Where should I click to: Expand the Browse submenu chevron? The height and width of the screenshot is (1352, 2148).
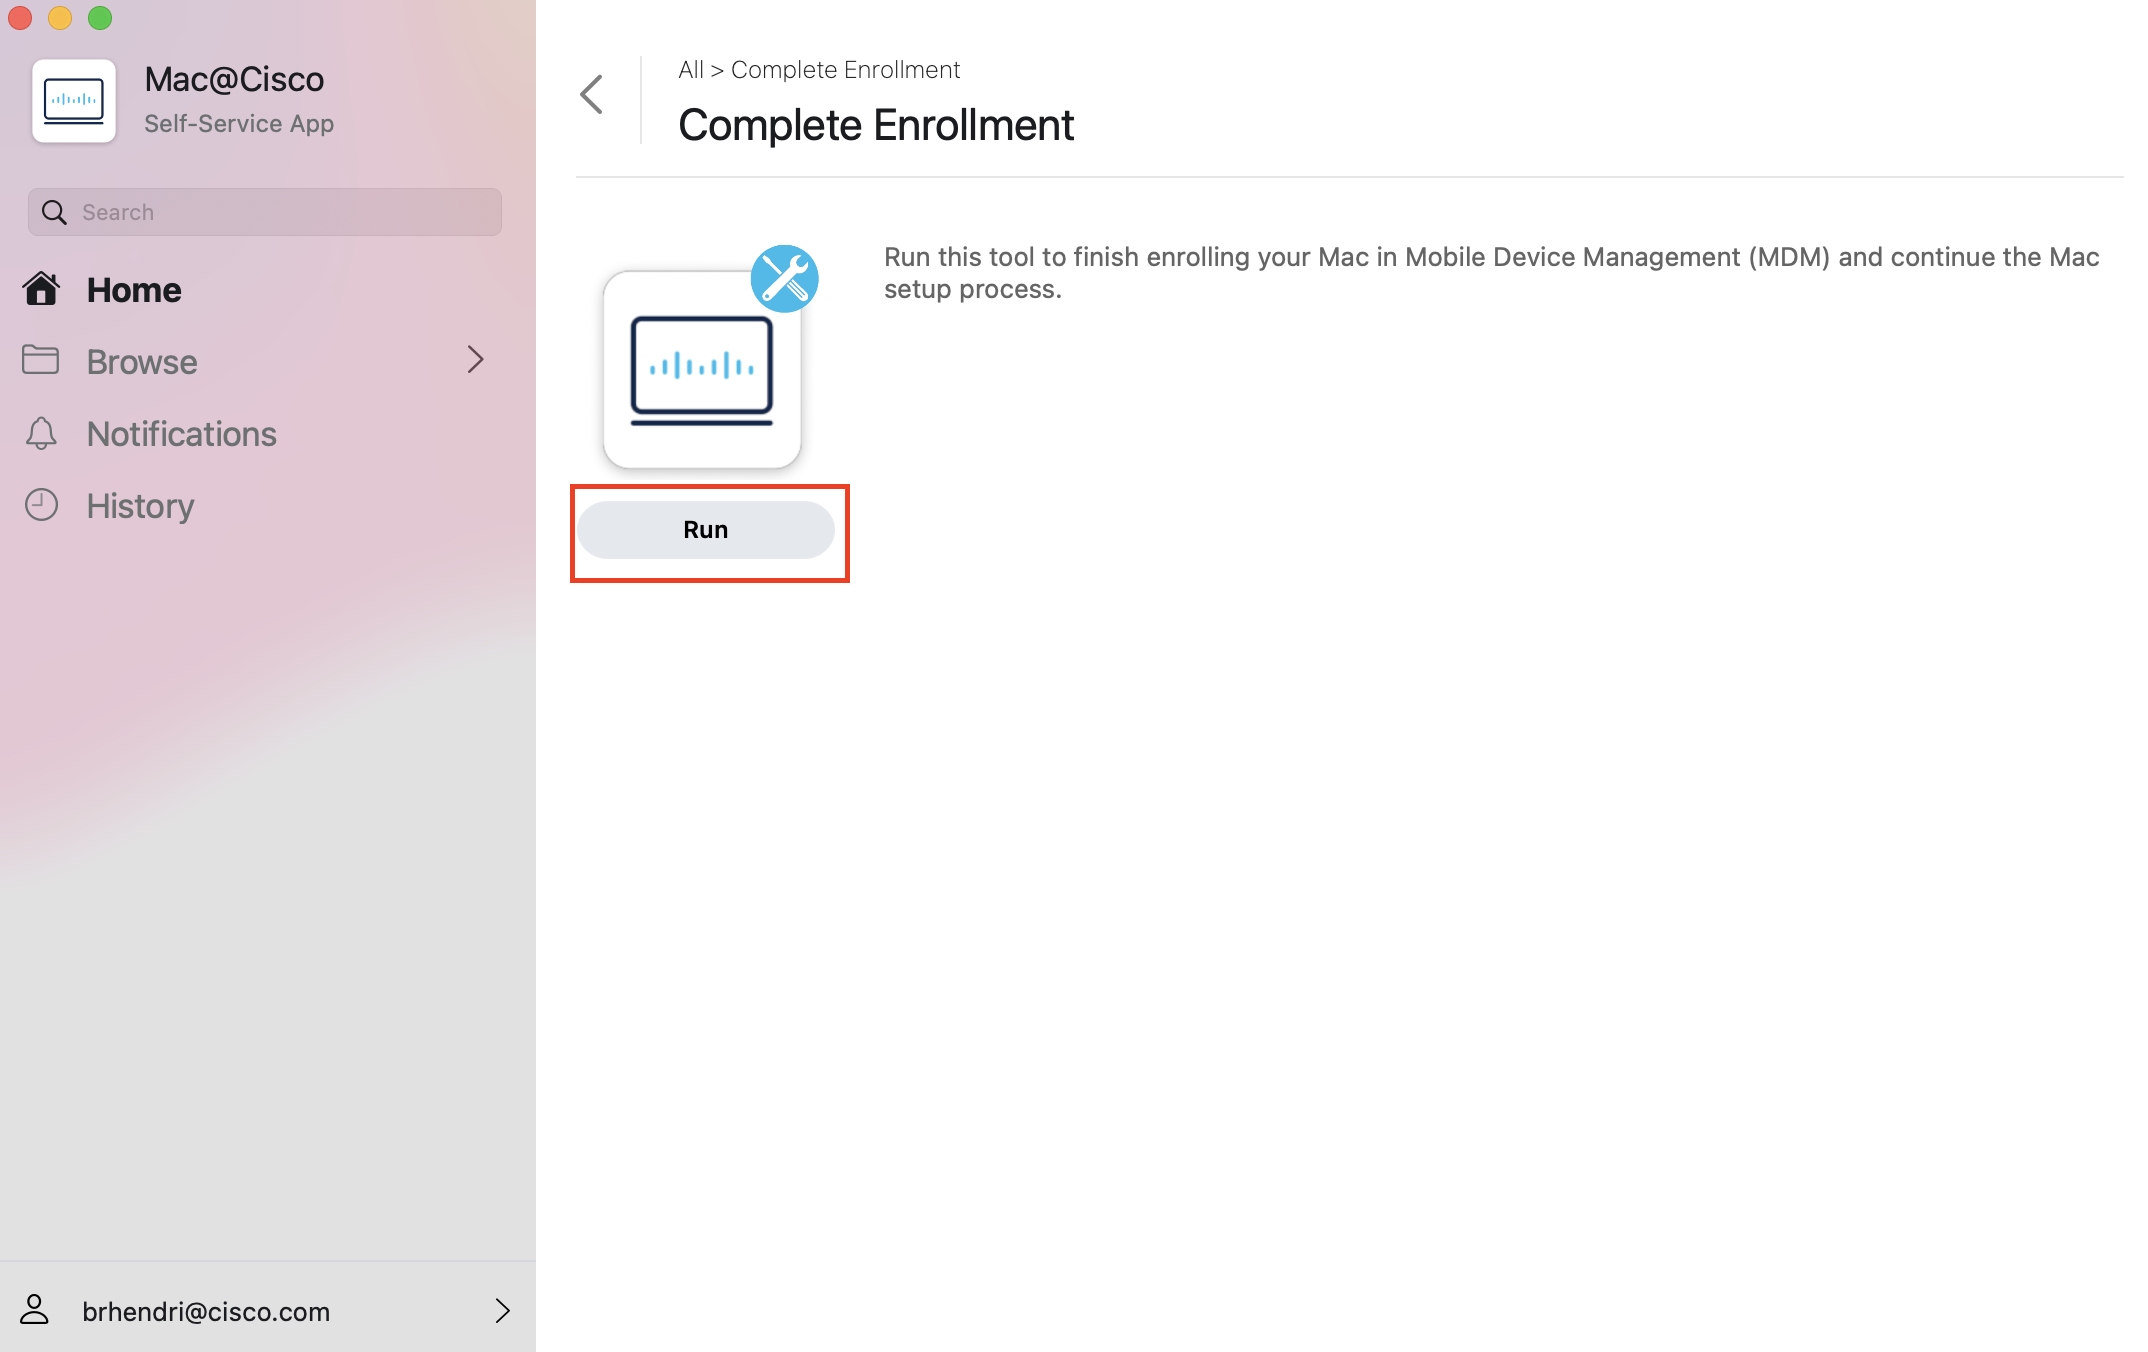(x=476, y=360)
